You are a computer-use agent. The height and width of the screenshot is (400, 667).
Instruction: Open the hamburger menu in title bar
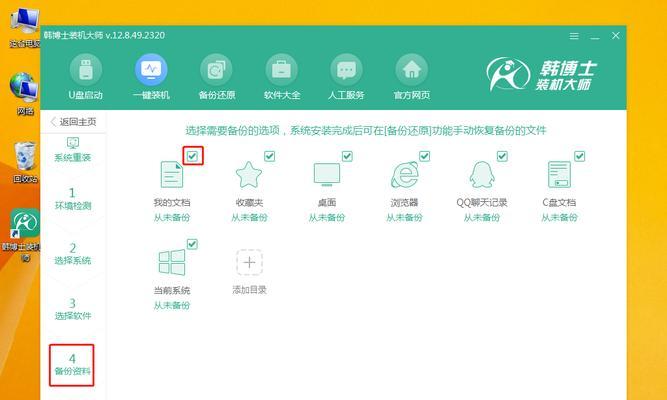574,36
